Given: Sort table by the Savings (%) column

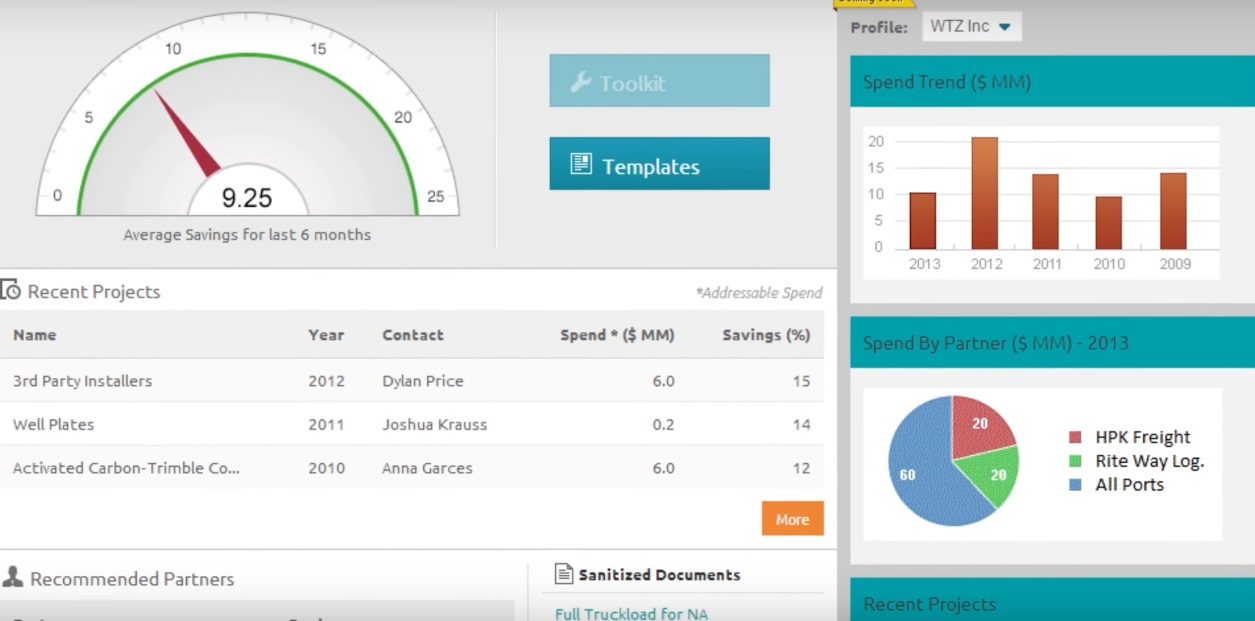Looking at the screenshot, I should (766, 335).
